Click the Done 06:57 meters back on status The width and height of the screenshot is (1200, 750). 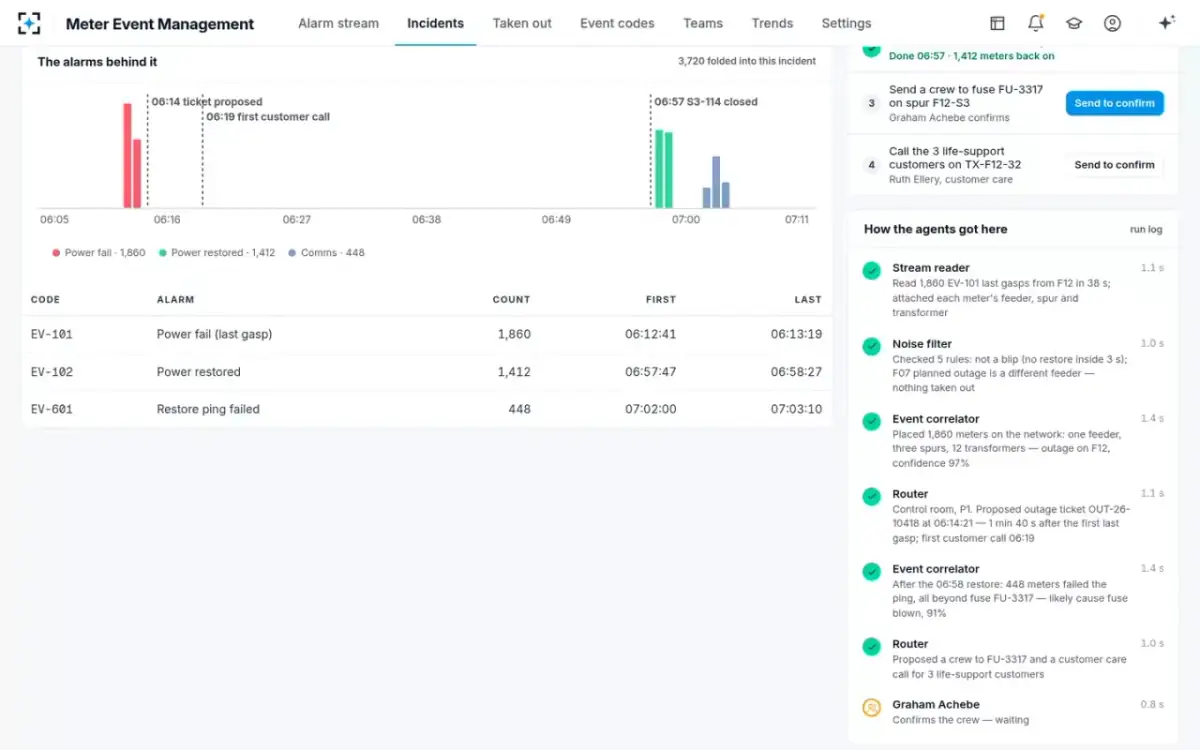[x=971, y=56]
